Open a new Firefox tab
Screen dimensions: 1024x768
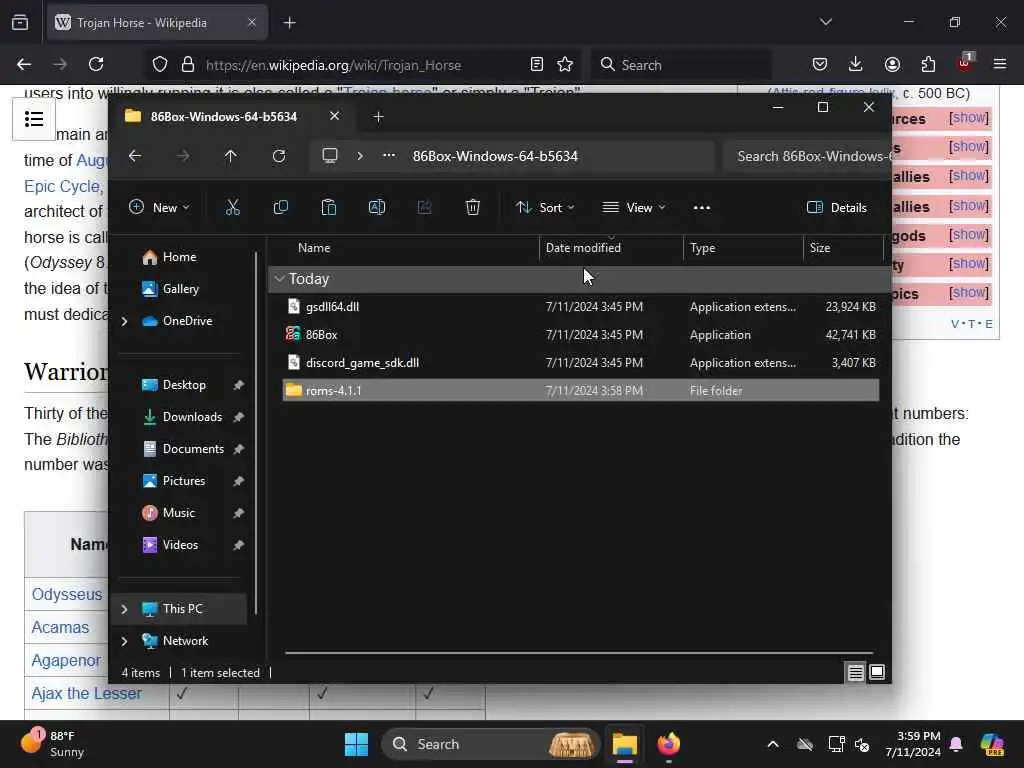290,23
